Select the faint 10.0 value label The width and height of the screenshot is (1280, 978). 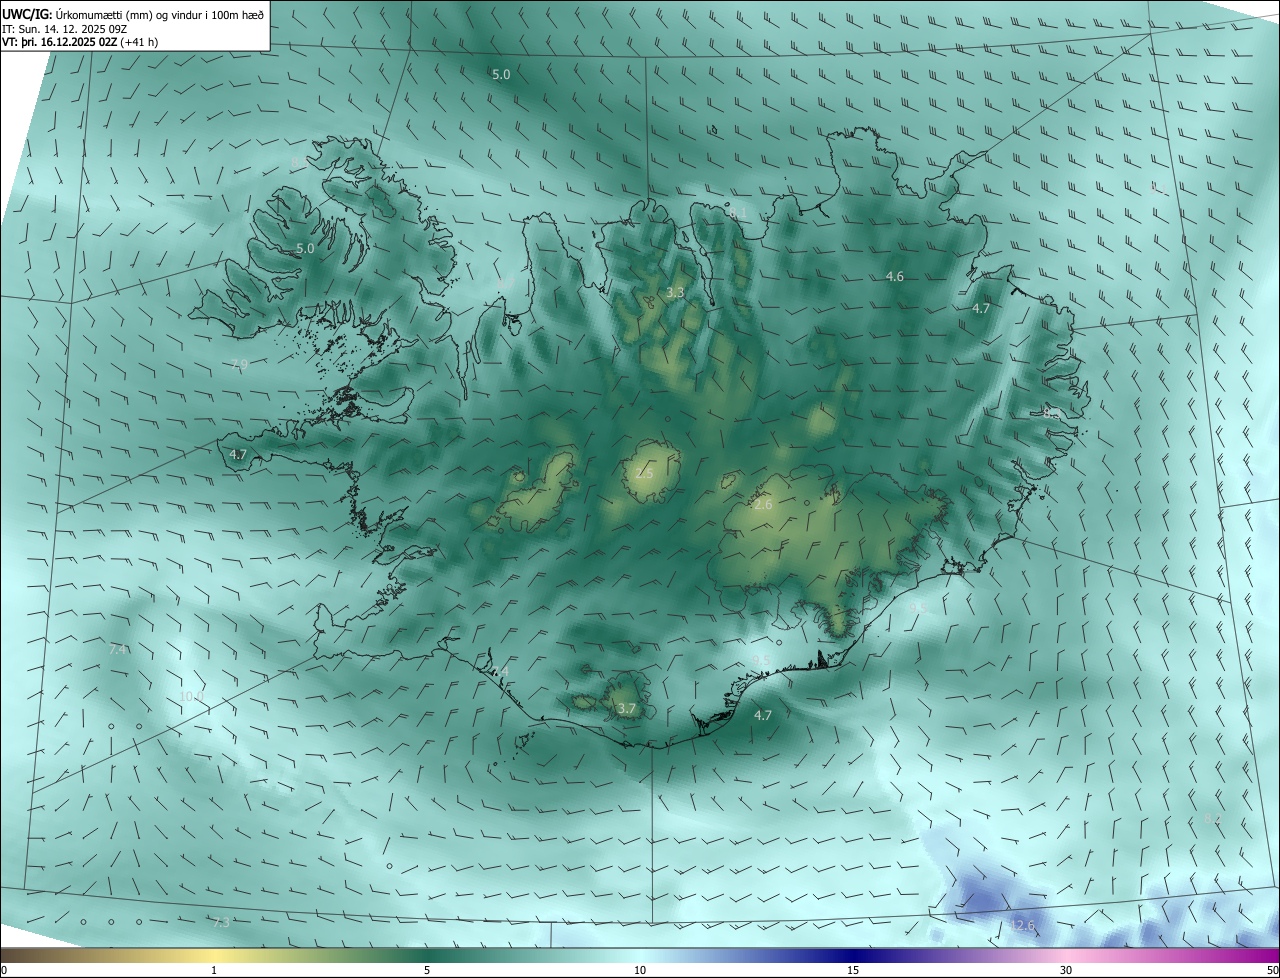(191, 696)
